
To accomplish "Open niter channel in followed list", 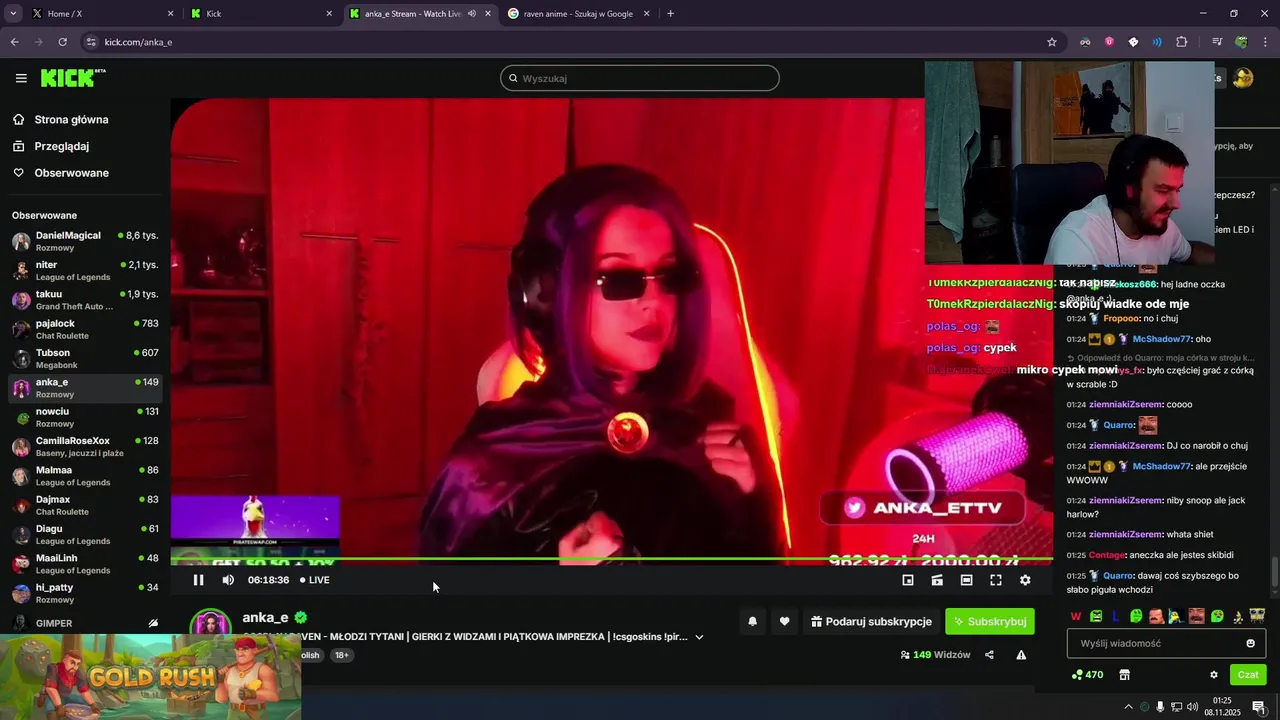I will (x=85, y=270).
